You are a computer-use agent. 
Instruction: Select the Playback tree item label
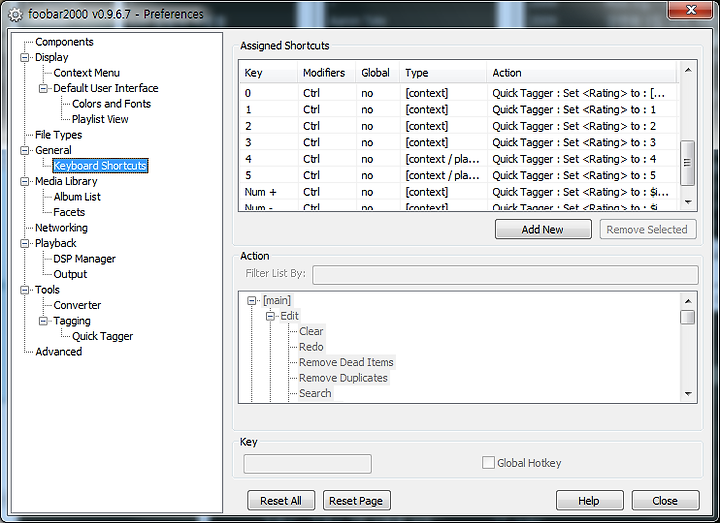(x=56, y=243)
